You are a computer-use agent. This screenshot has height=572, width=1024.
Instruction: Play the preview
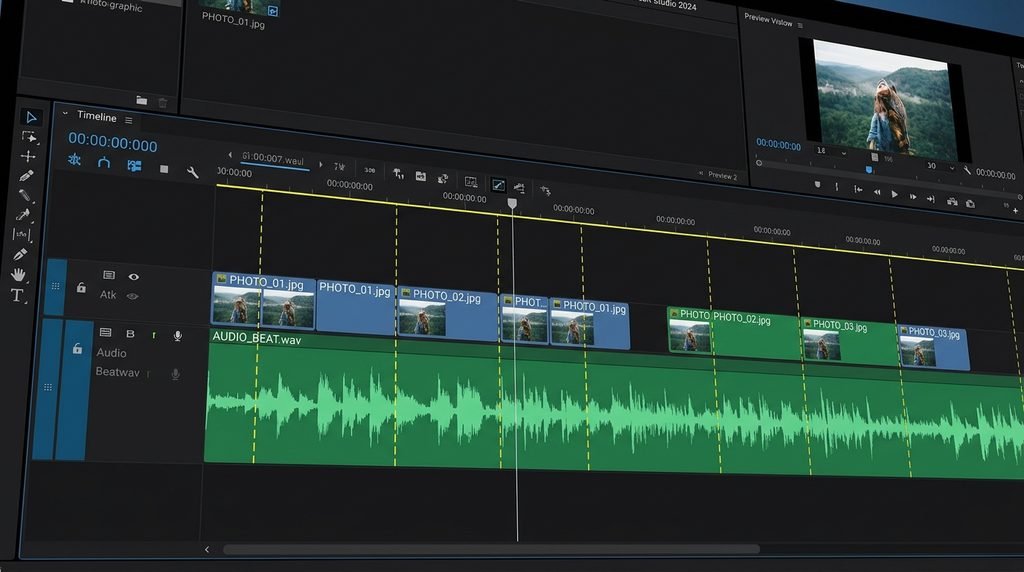tap(895, 194)
